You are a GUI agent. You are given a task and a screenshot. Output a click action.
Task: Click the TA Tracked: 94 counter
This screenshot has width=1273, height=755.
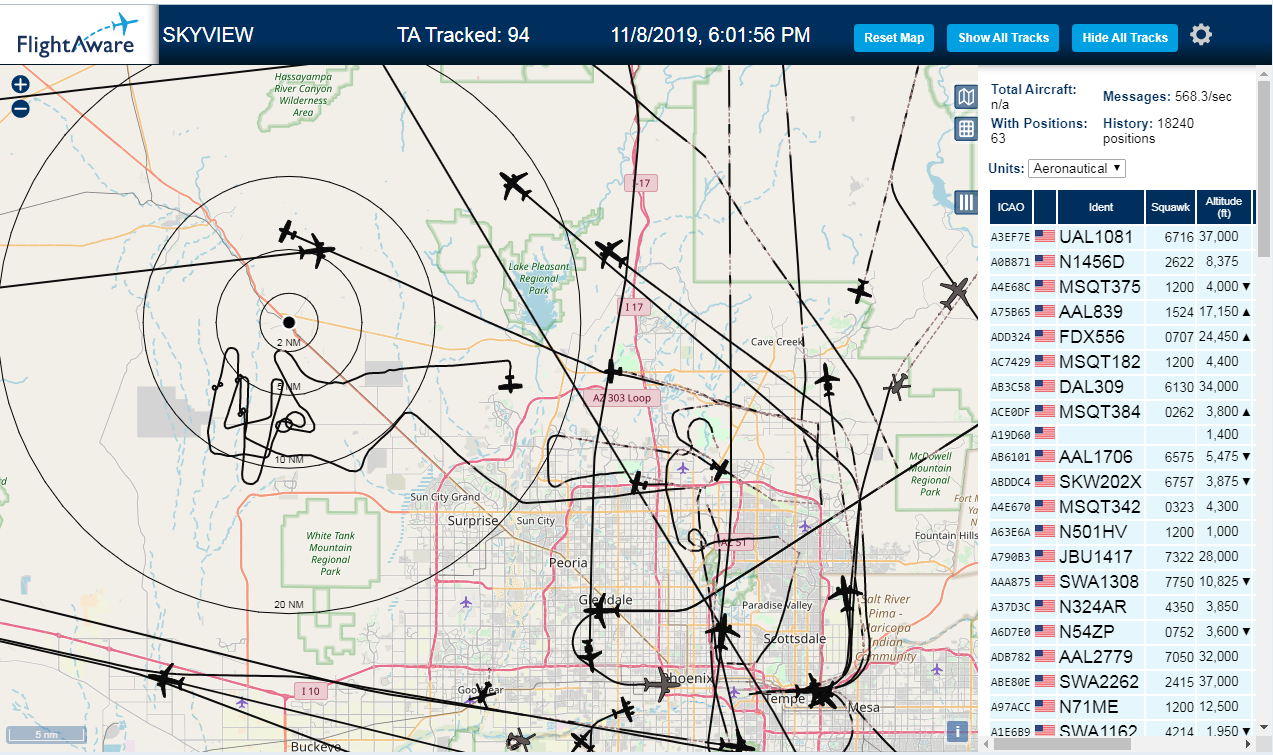(463, 35)
